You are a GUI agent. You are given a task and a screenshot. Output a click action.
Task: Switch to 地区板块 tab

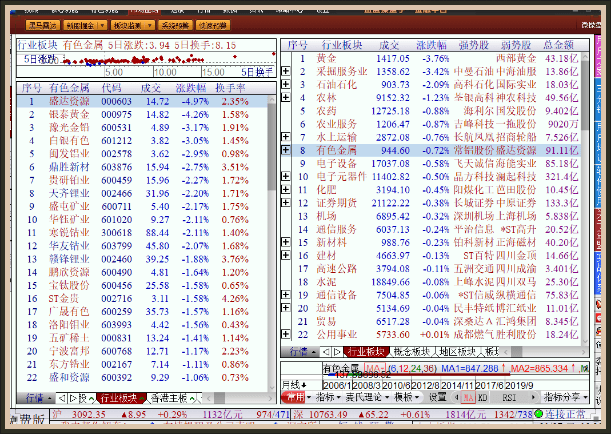tap(457, 352)
